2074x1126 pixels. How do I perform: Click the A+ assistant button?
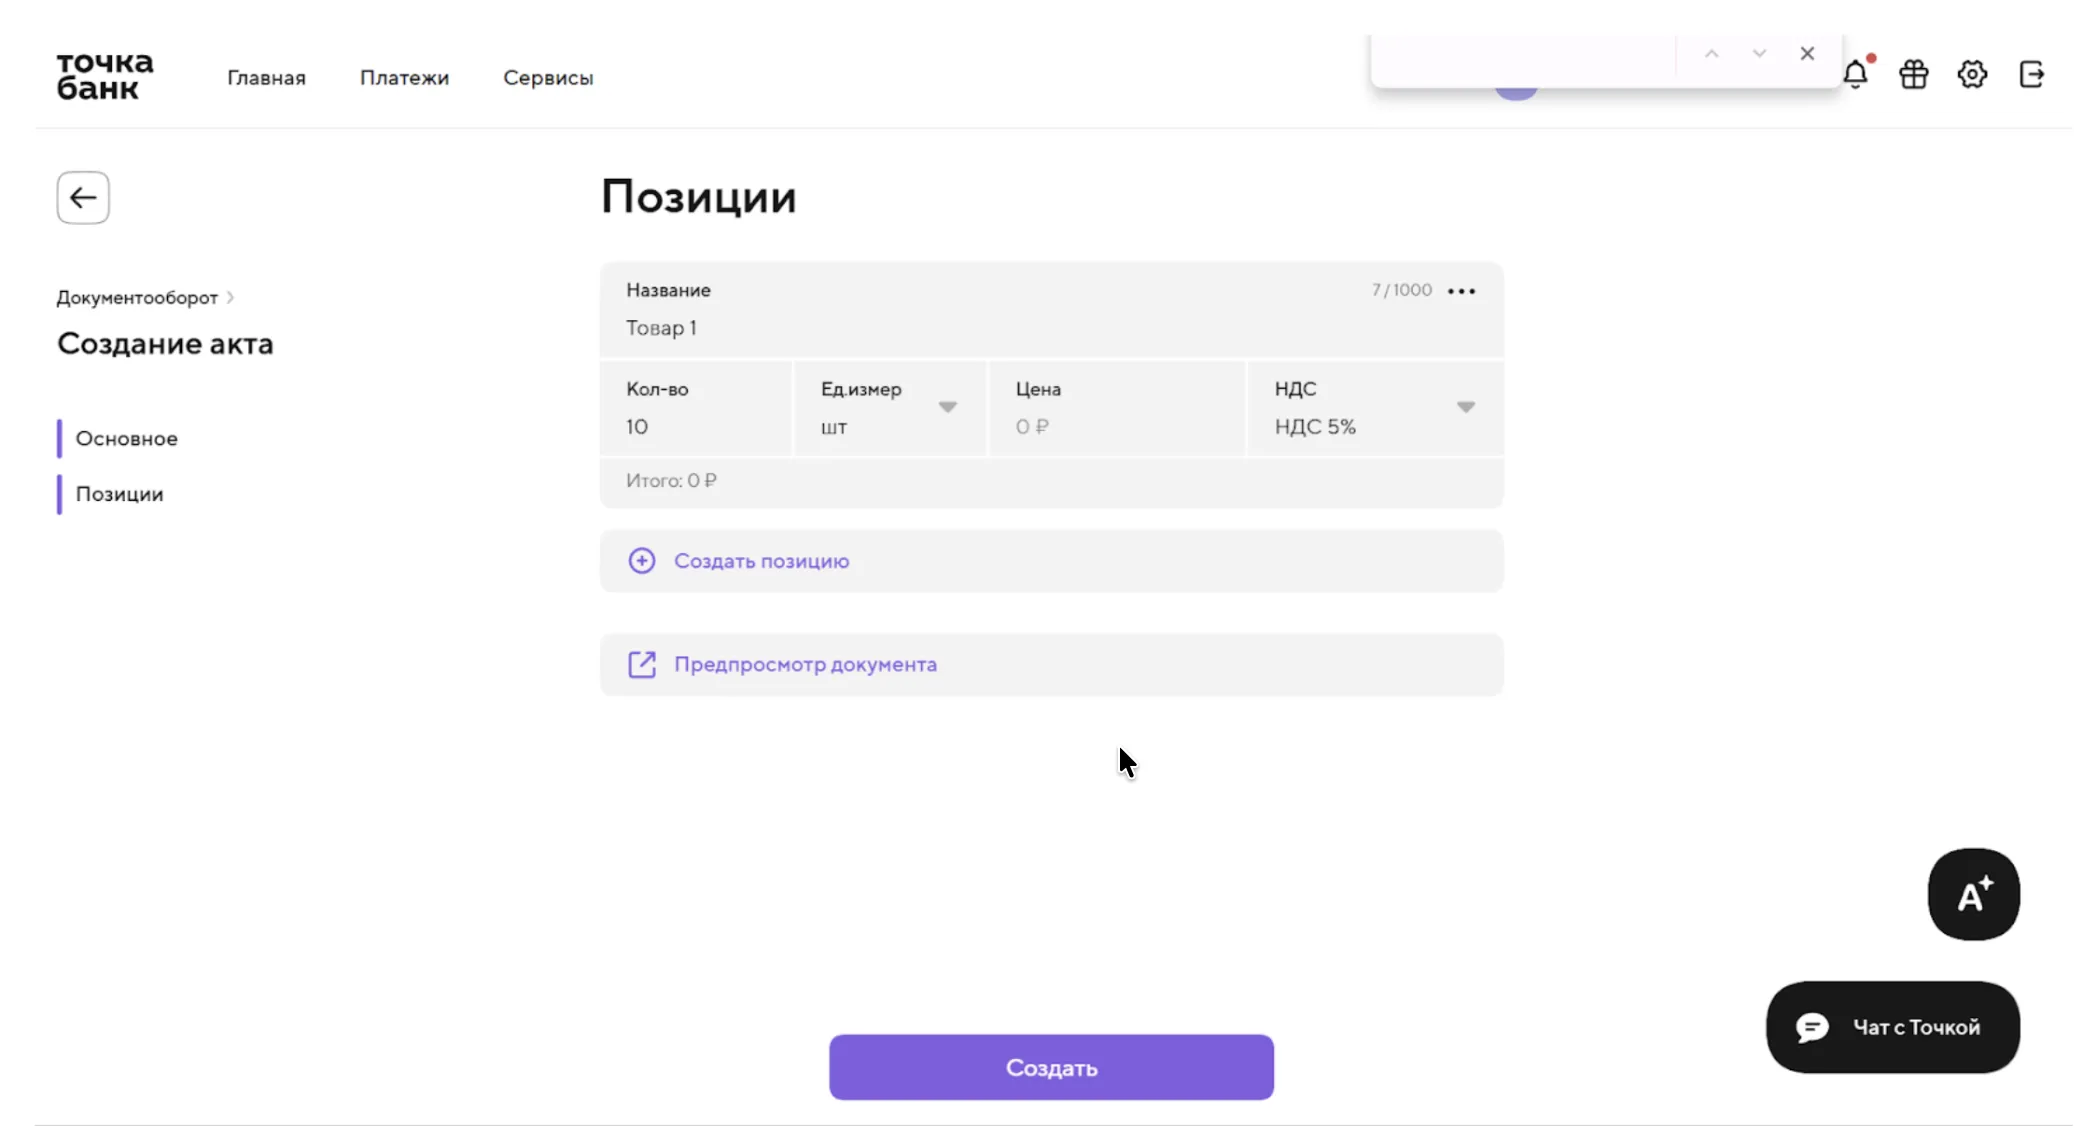tap(1973, 894)
